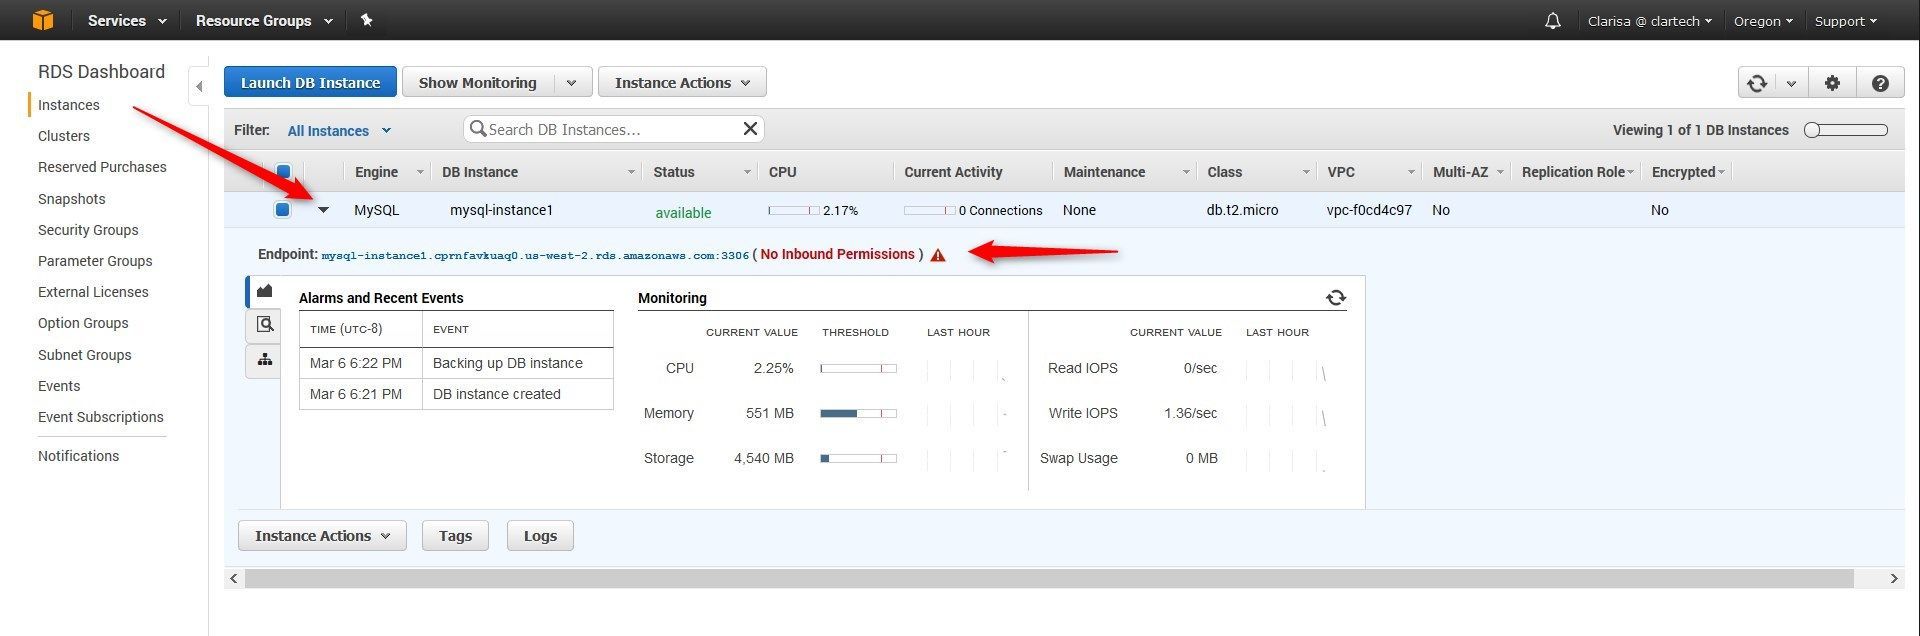Open Events in the sidebar

click(59, 386)
